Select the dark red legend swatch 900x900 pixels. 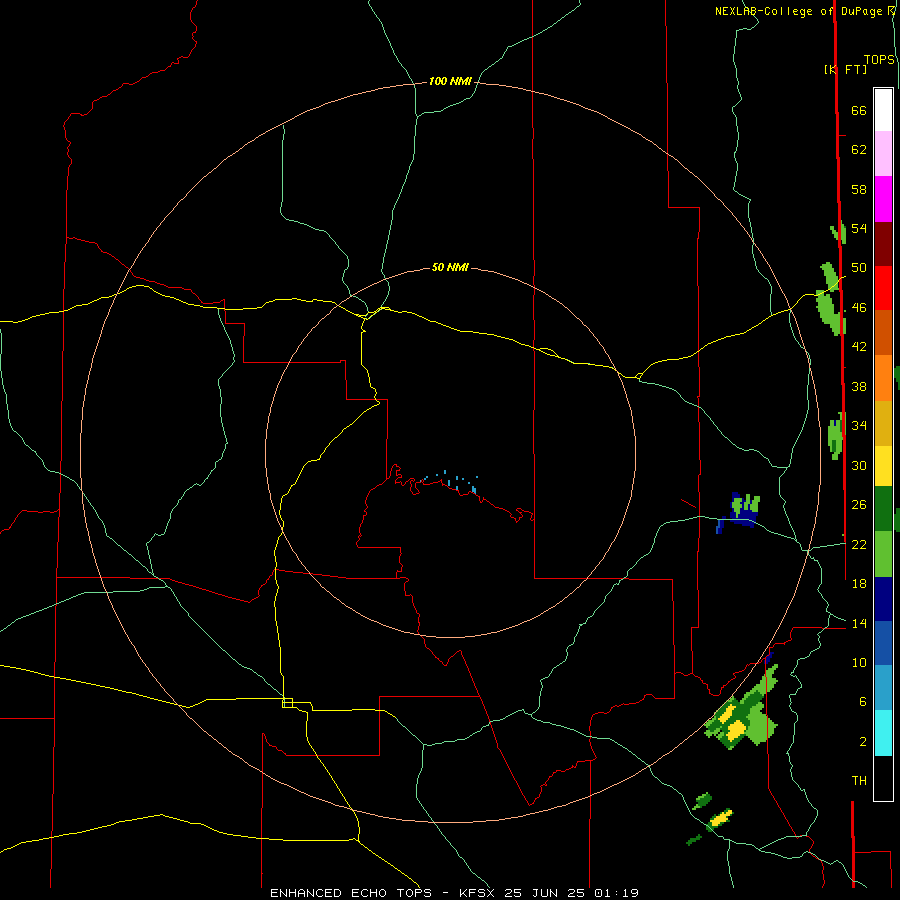[x=883, y=243]
